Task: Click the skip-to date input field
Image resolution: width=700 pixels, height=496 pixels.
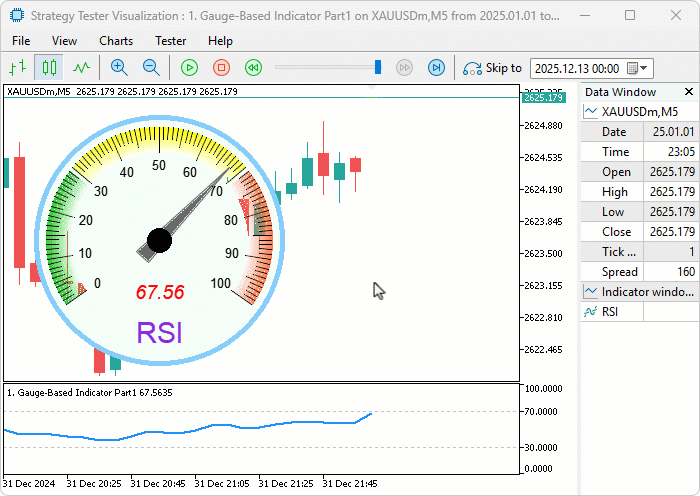Action: click(x=577, y=69)
